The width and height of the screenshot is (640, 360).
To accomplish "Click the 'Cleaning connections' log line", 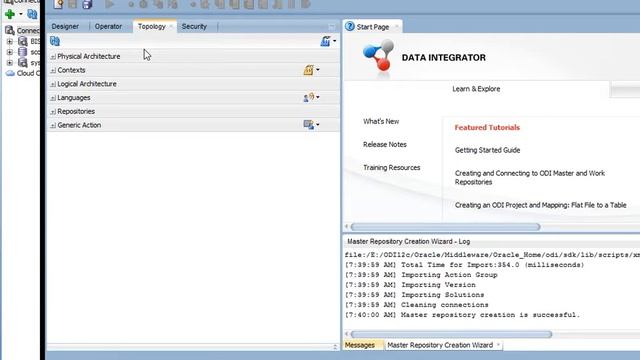I will point(416,305).
